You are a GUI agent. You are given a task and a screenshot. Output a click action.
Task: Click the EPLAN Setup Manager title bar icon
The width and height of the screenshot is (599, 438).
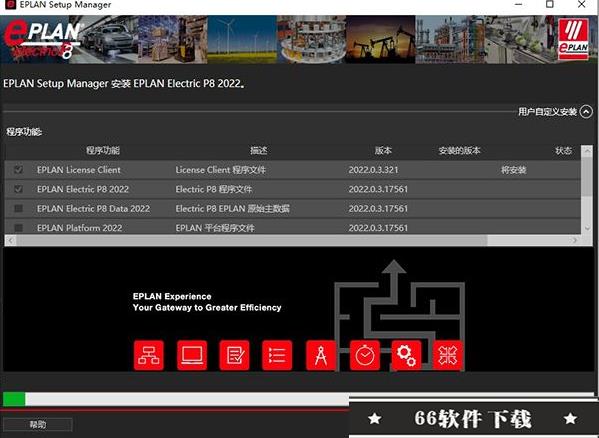(10, 5)
